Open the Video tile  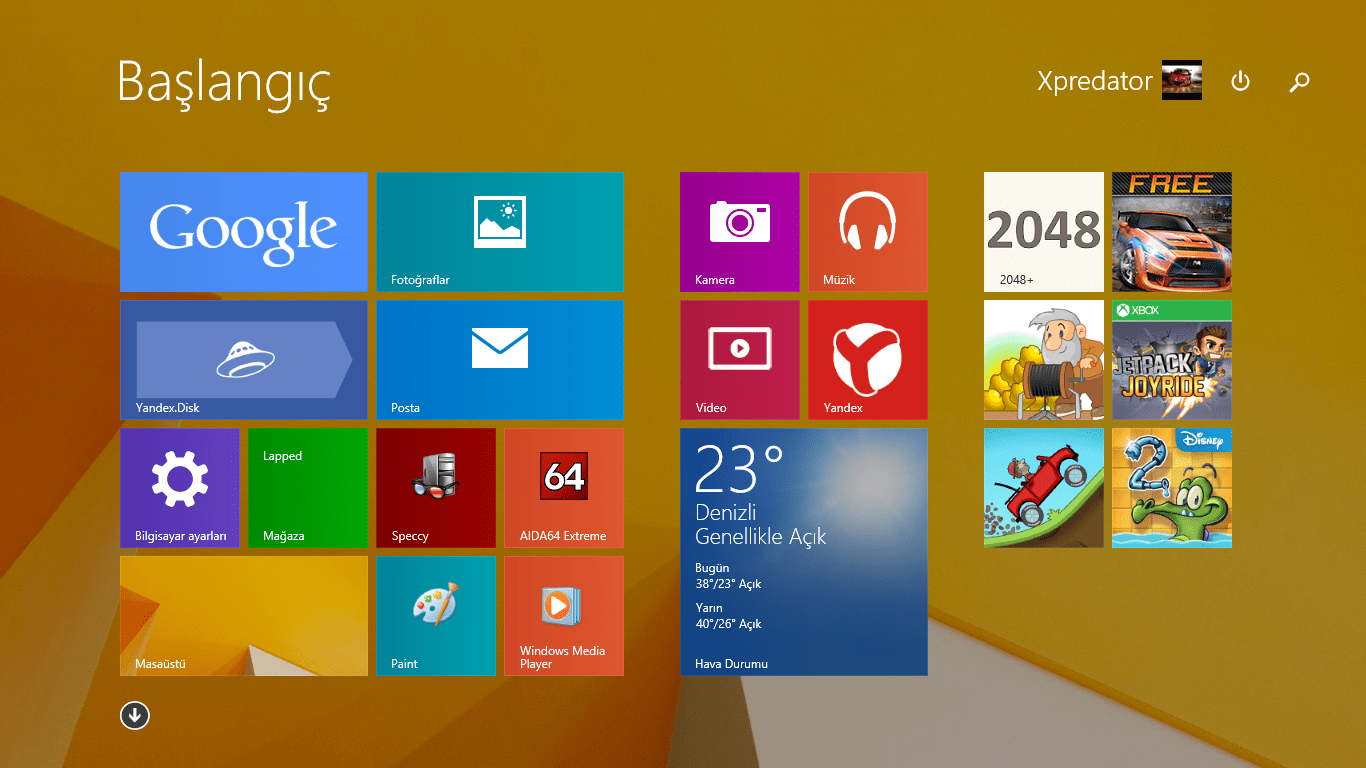pos(740,360)
